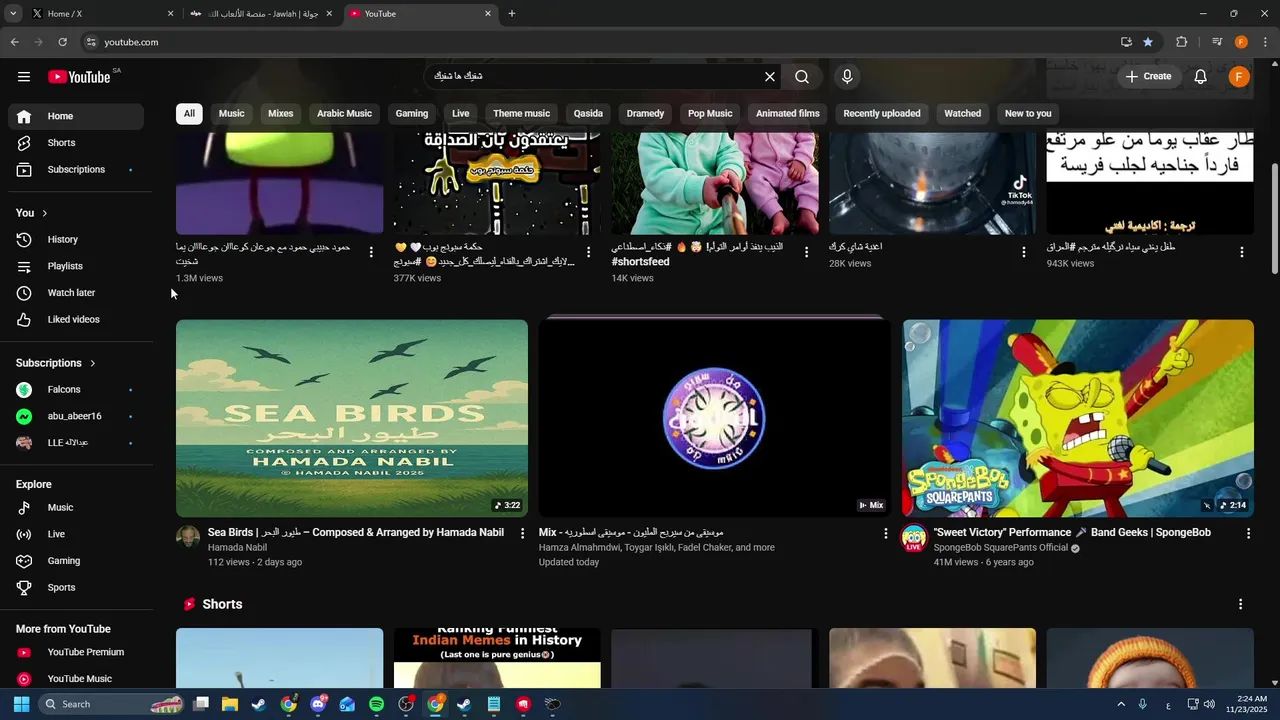Select the All filter chip
Viewport: 1280px width, 720px height.
point(189,113)
